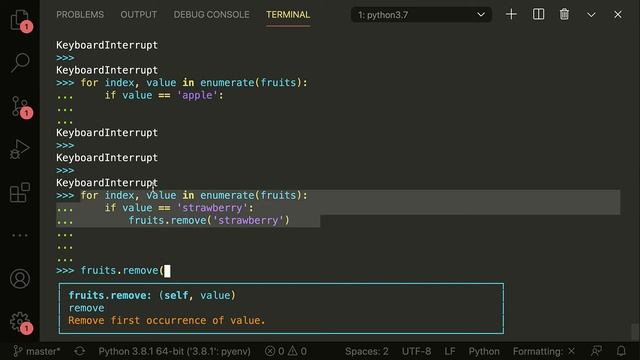Screen dimensions: 640x360
Task: Click the scrollbar thumb of terminal
Action: [x=635, y=332]
